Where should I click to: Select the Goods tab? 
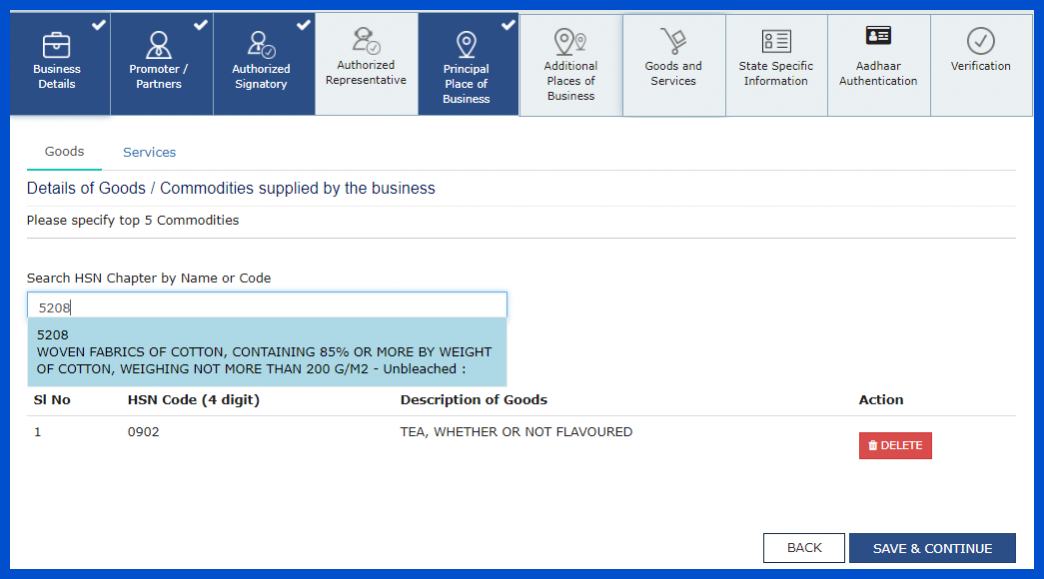click(64, 152)
